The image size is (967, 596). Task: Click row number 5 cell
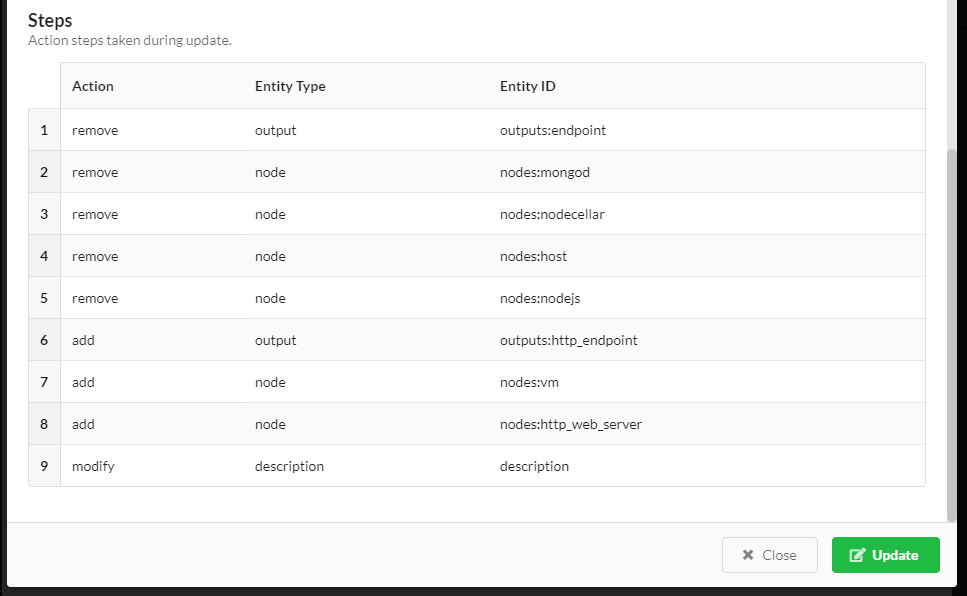44,298
